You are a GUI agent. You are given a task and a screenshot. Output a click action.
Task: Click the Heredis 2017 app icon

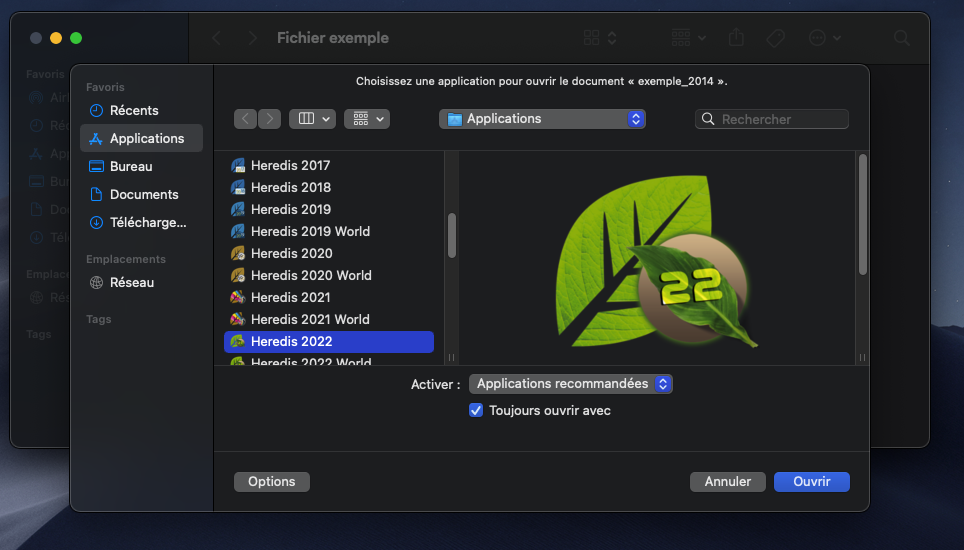[x=238, y=166]
